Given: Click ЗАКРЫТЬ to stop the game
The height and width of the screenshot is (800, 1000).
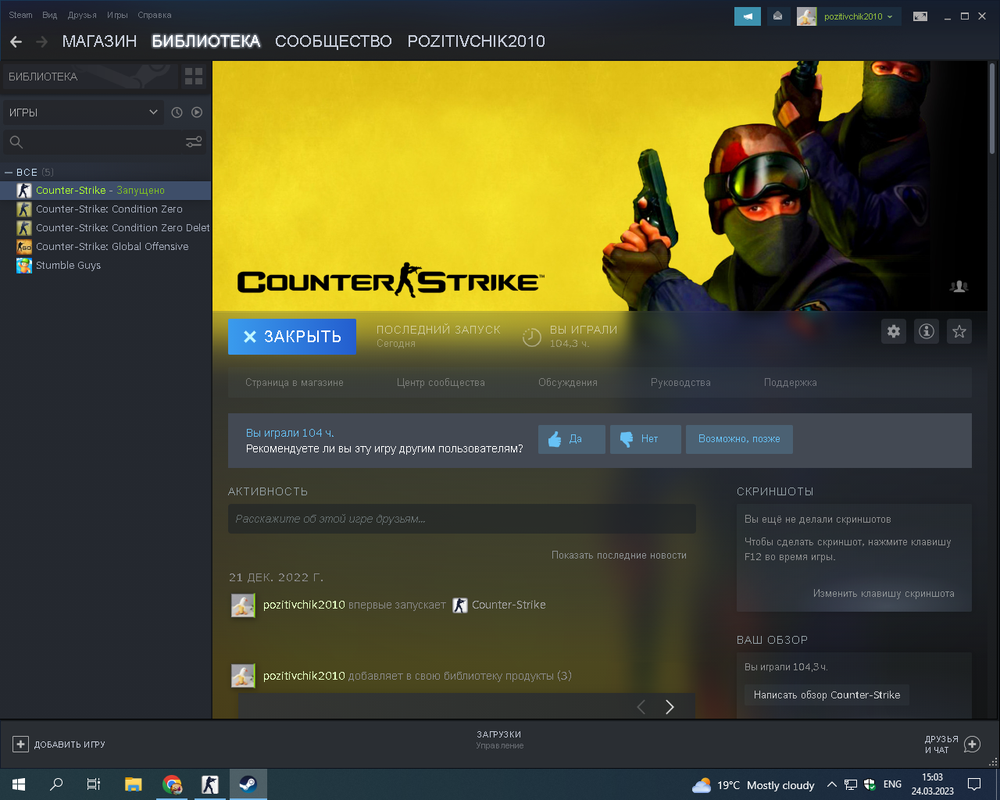Looking at the screenshot, I should coord(292,336).
